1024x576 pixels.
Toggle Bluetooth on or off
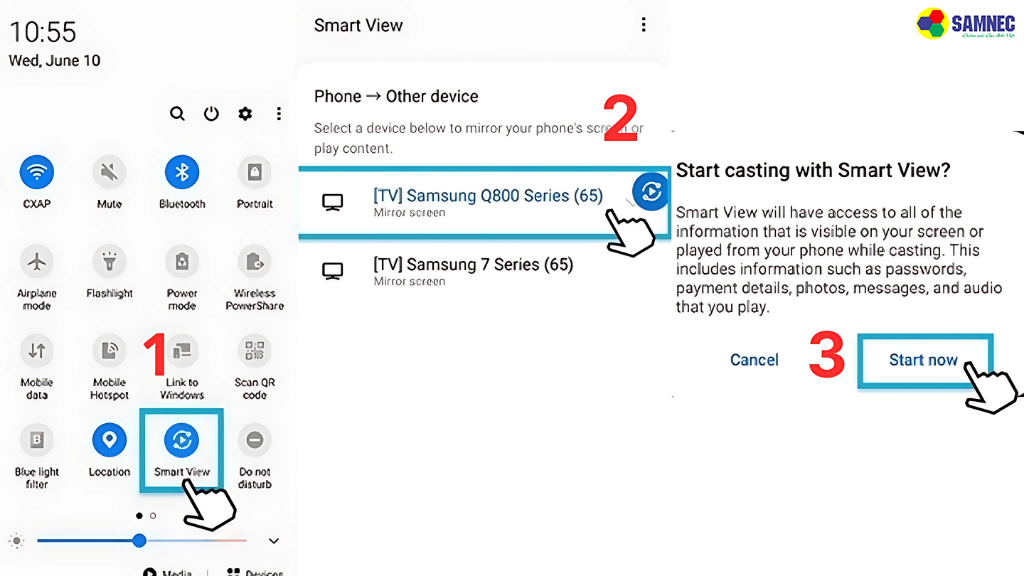[x=182, y=173]
